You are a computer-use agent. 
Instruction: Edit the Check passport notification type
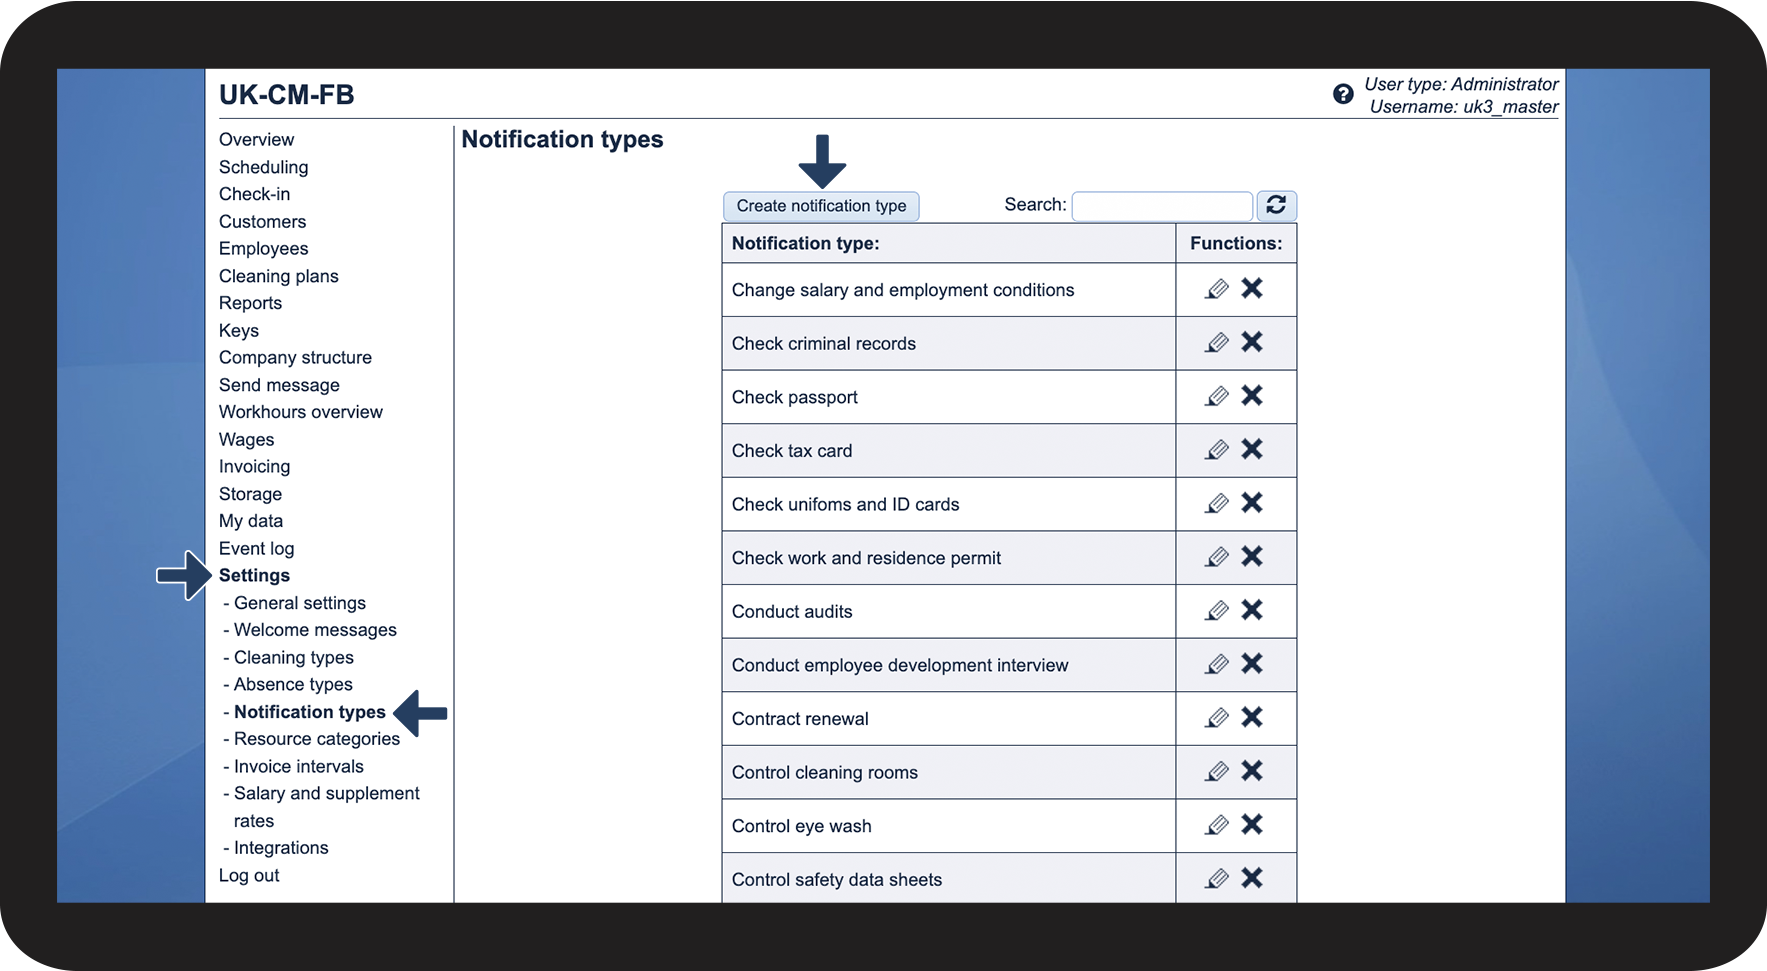click(1217, 396)
